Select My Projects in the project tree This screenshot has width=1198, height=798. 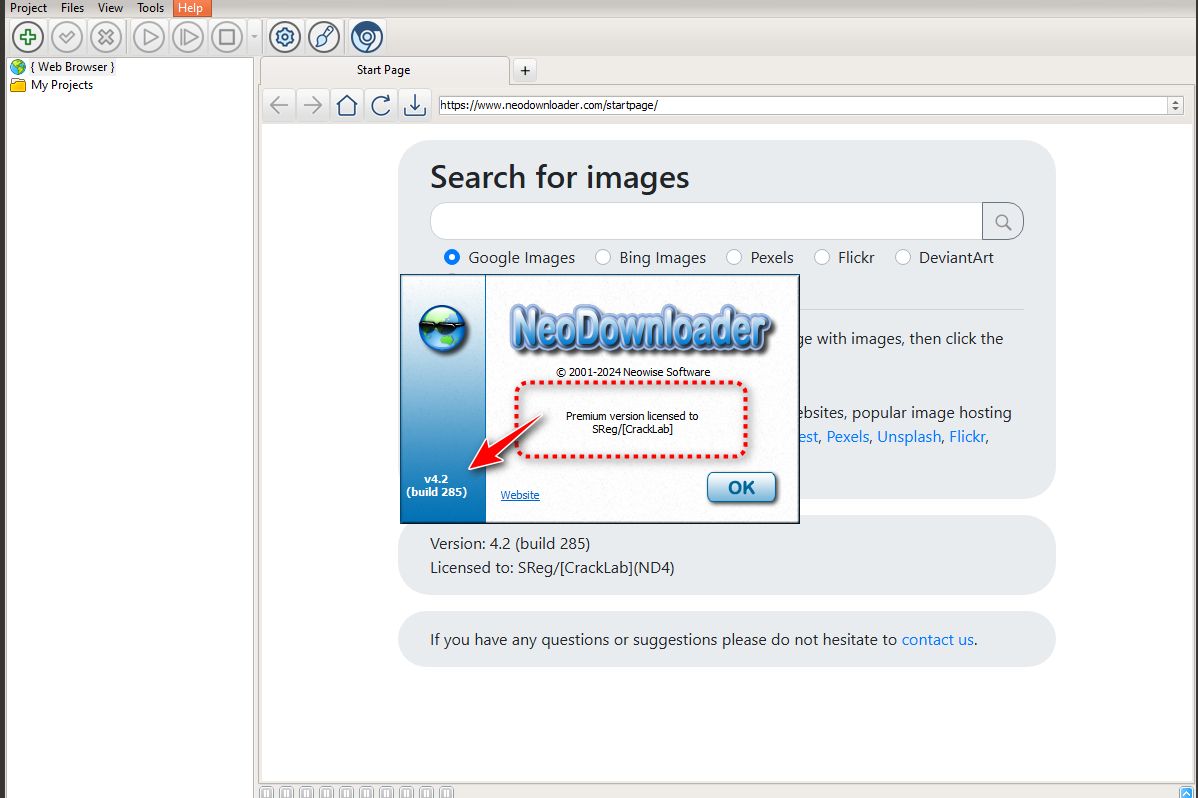pyautogui.click(x=62, y=85)
